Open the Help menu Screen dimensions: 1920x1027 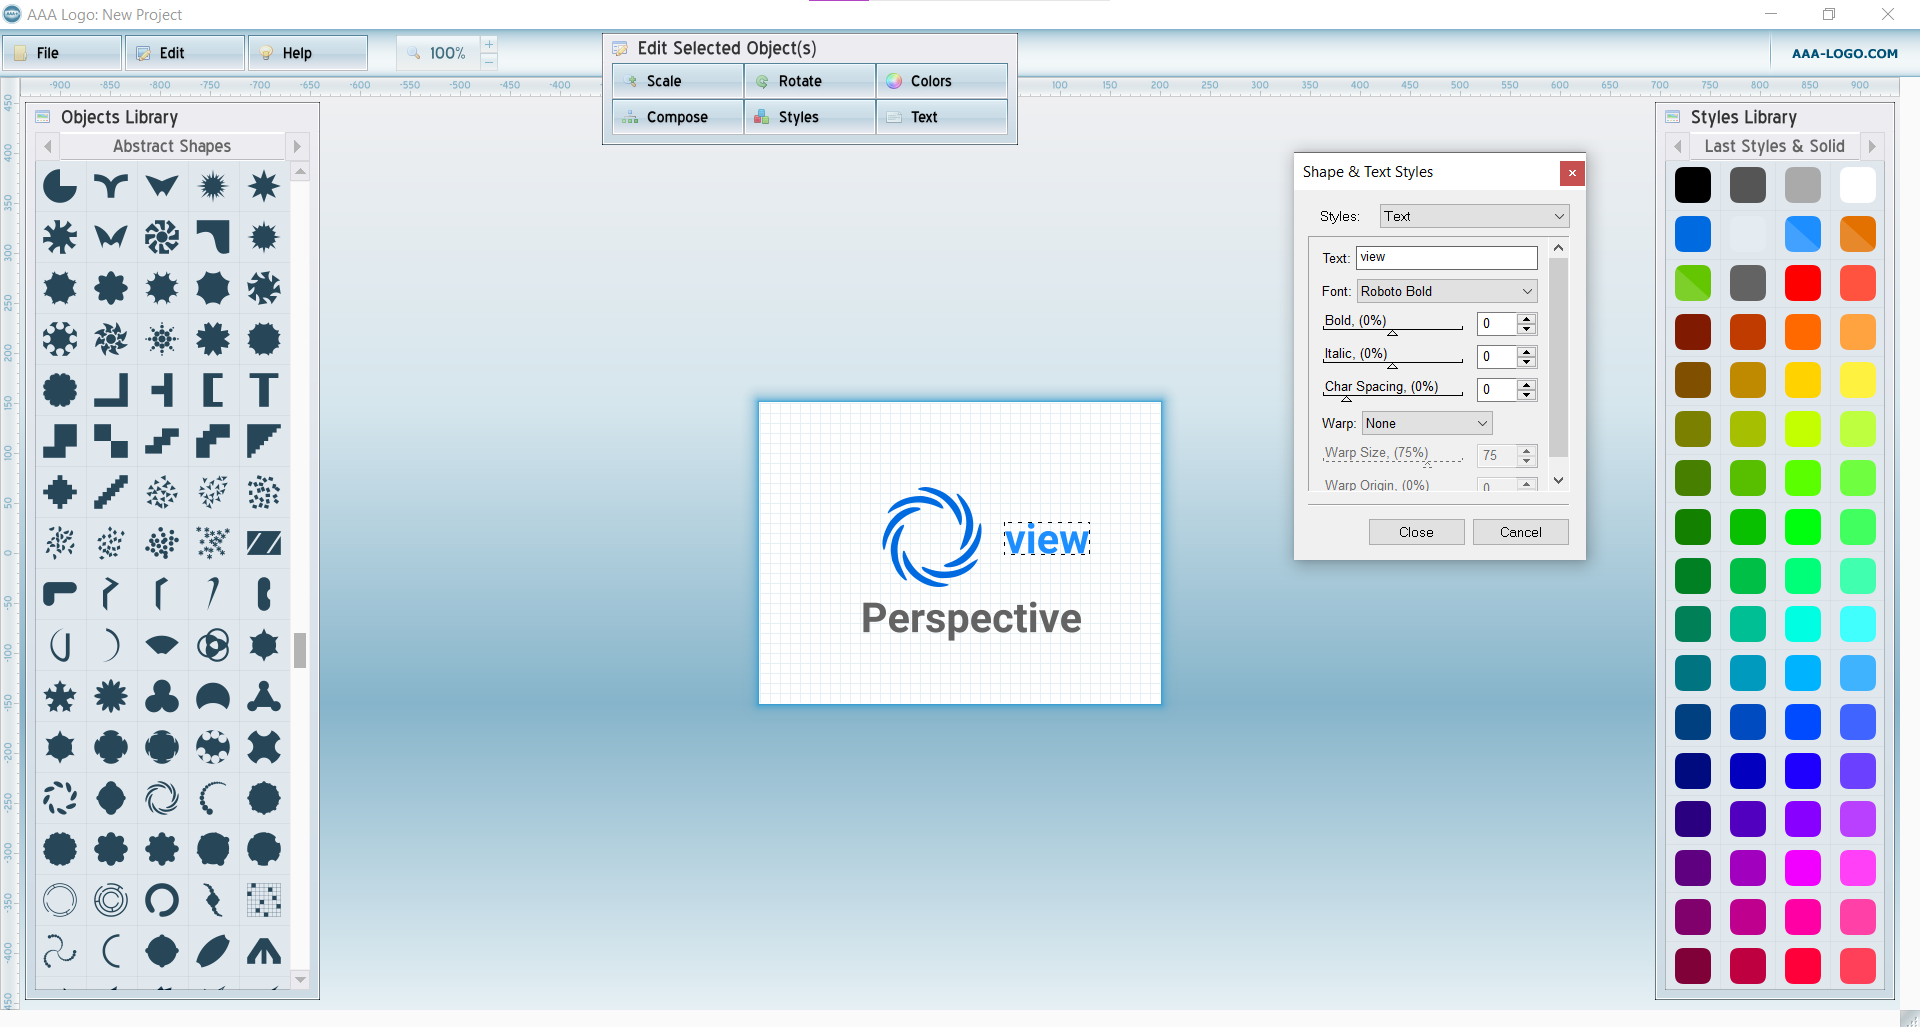click(308, 53)
